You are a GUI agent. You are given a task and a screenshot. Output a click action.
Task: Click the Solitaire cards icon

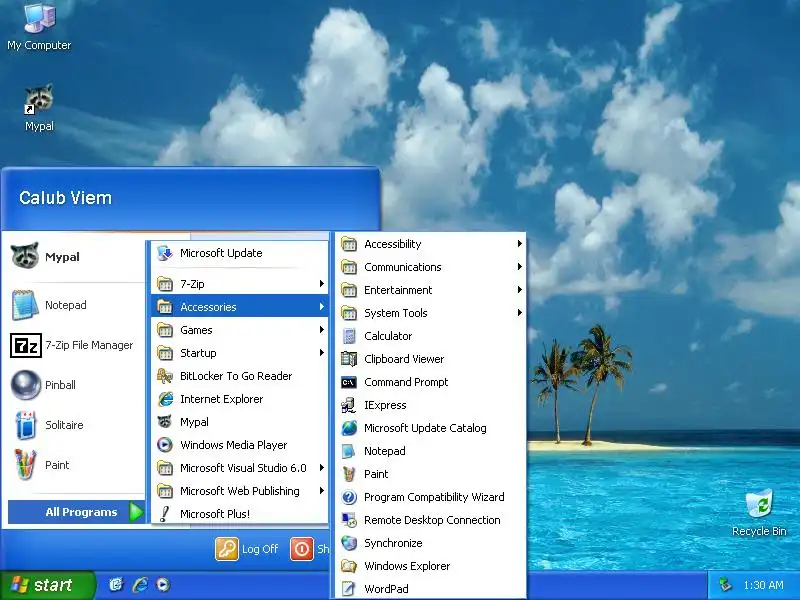[x=25, y=424]
